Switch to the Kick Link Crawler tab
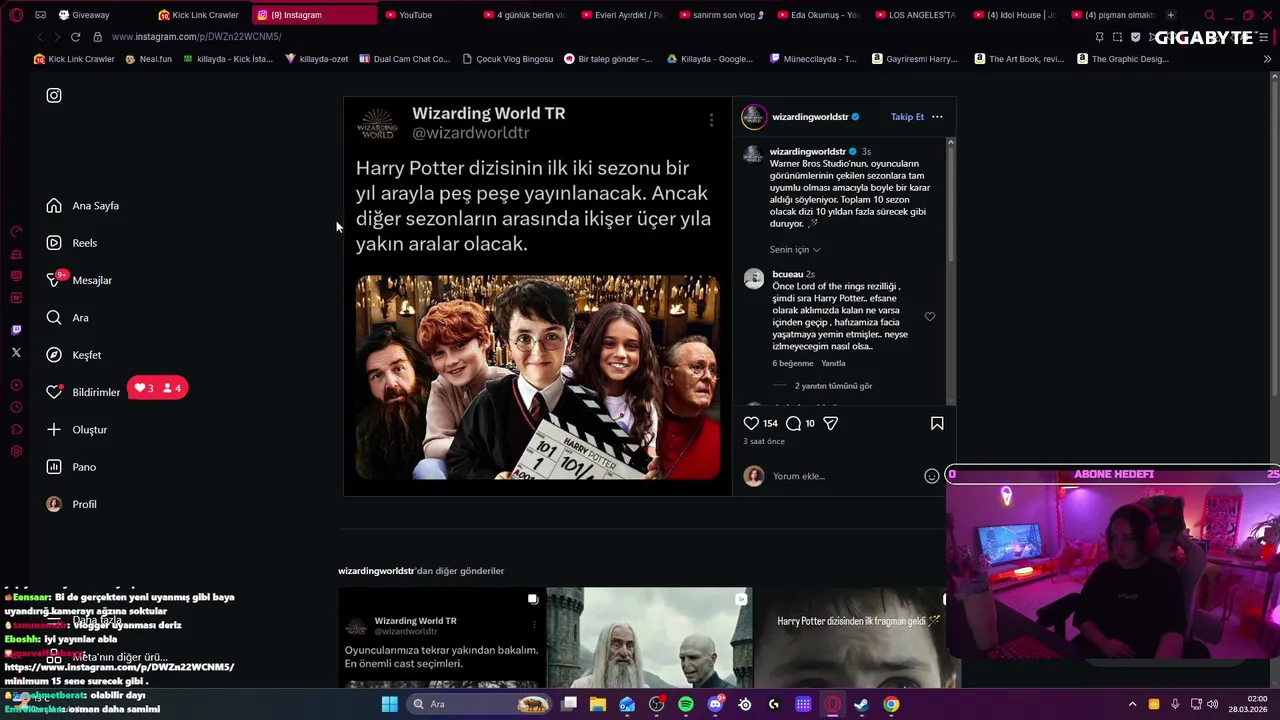Image resolution: width=1280 pixels, height=720 pixels. (198, 15)
